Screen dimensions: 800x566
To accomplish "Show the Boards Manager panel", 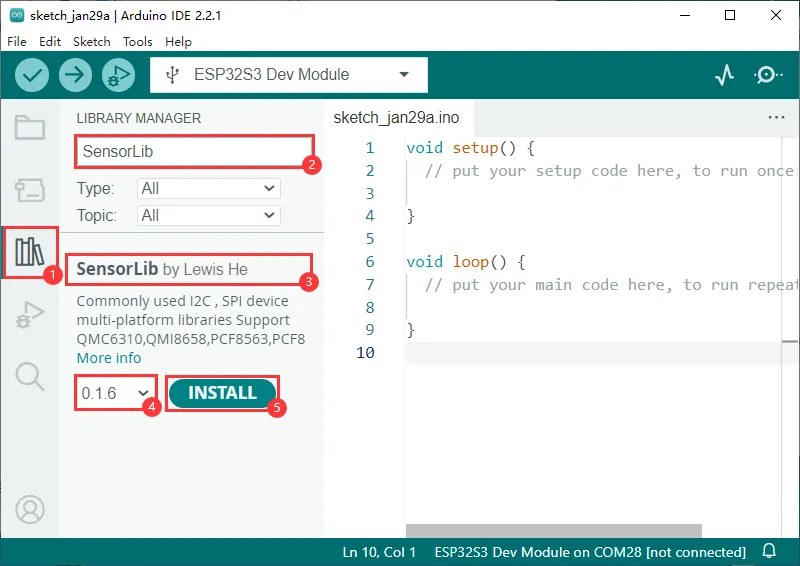I will click(x=30, y=189).
